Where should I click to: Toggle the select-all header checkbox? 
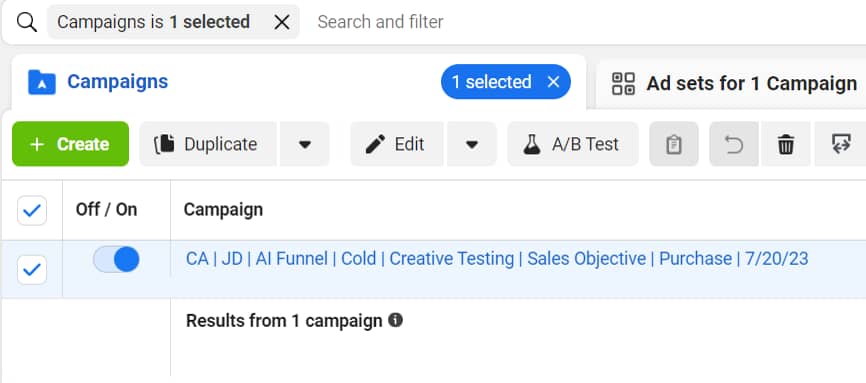coord(32,211)
